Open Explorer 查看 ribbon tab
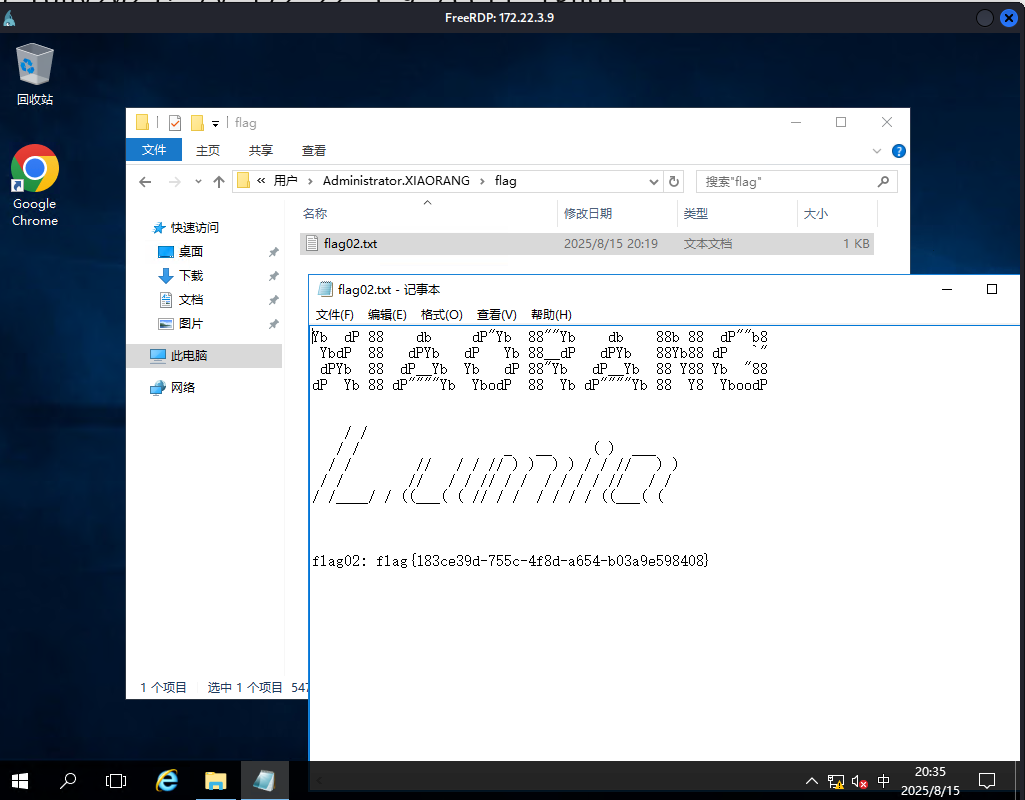Viewport: 1025px width, 800px height. (x=314, y=150)
